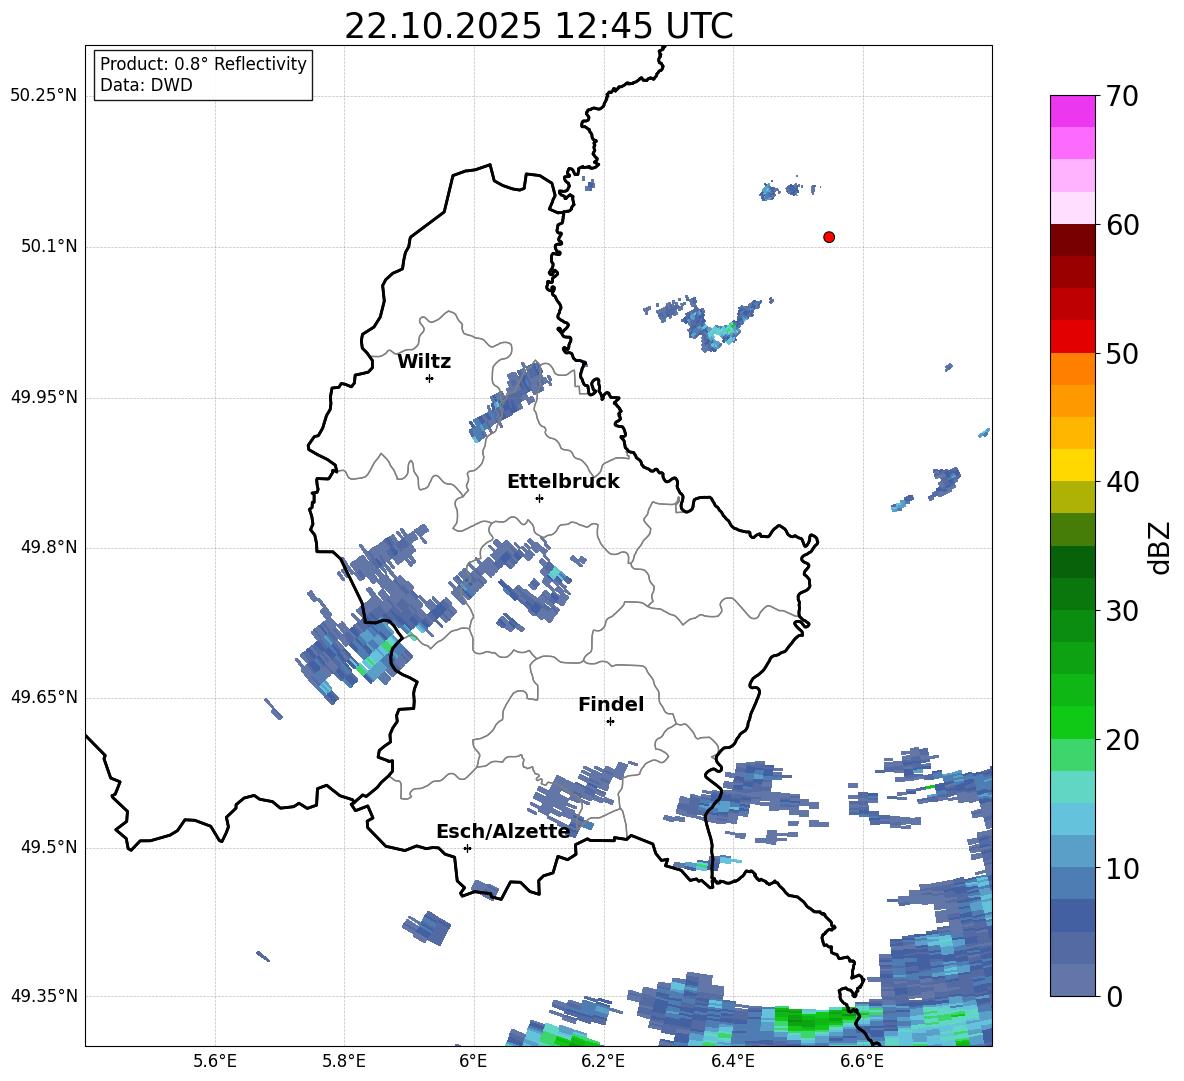The height and width of the screenshot is (1081, 1184).
Task: Click the 40 tick on colorbar
Action: click(x=1122, y=482)
